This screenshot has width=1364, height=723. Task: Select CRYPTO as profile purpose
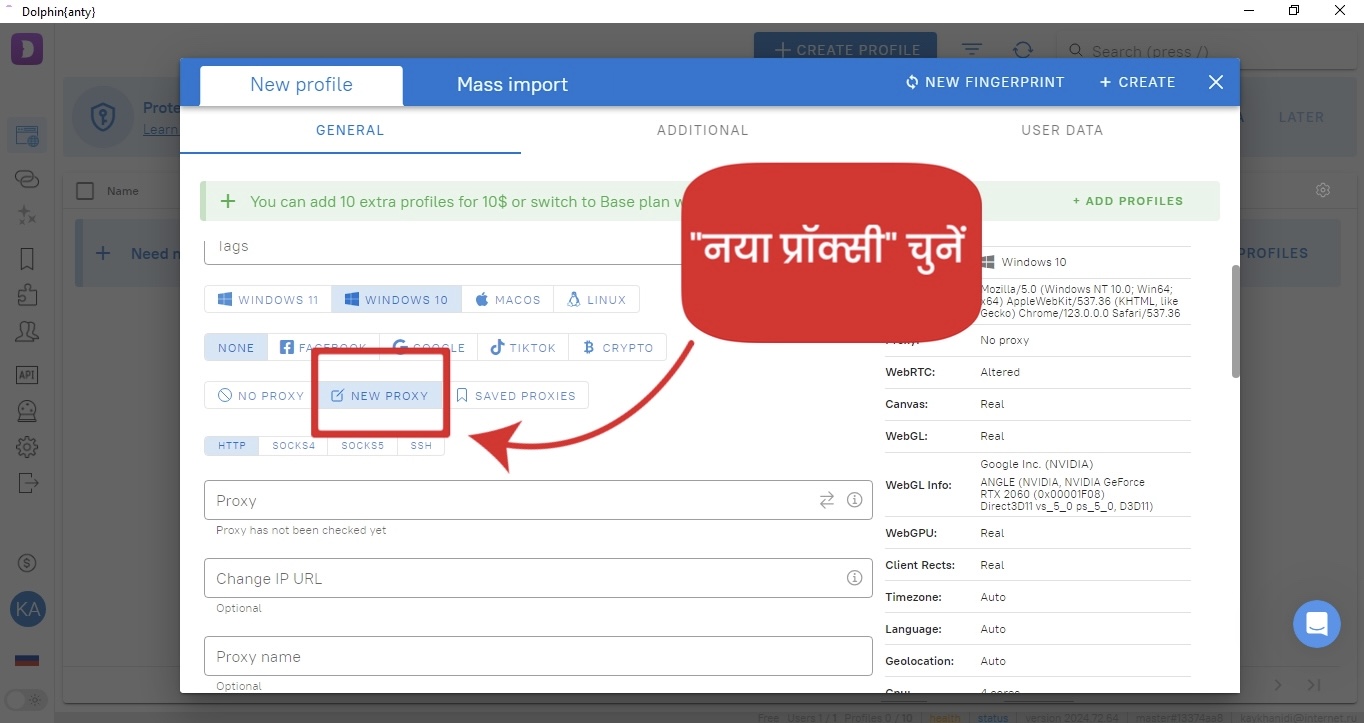pyautogui.click(x=618, y=347)
